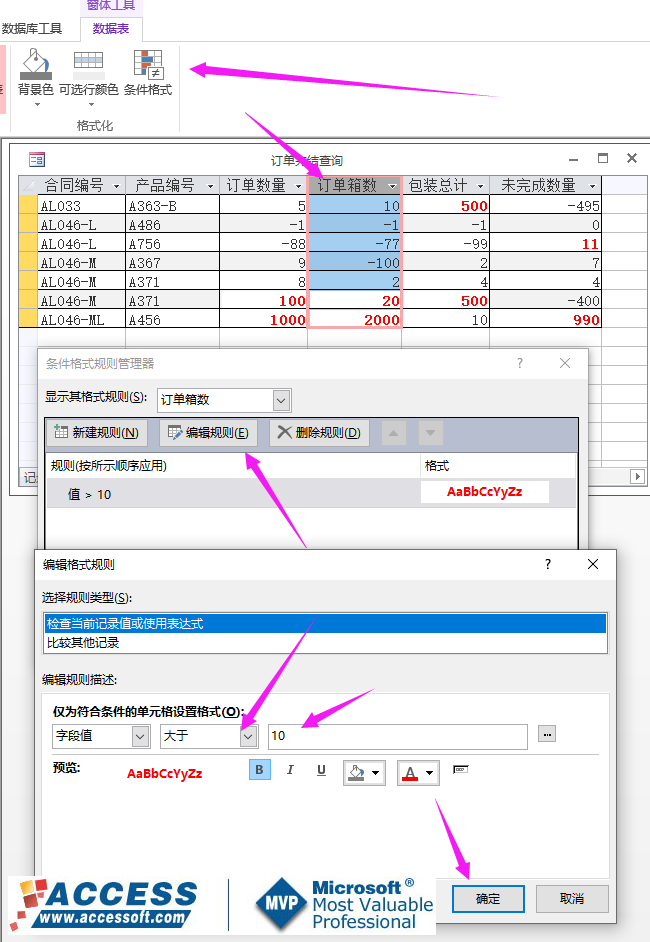Click the 订单数量 cell showing 1000
650x942 pixels.
click(264, 319)
